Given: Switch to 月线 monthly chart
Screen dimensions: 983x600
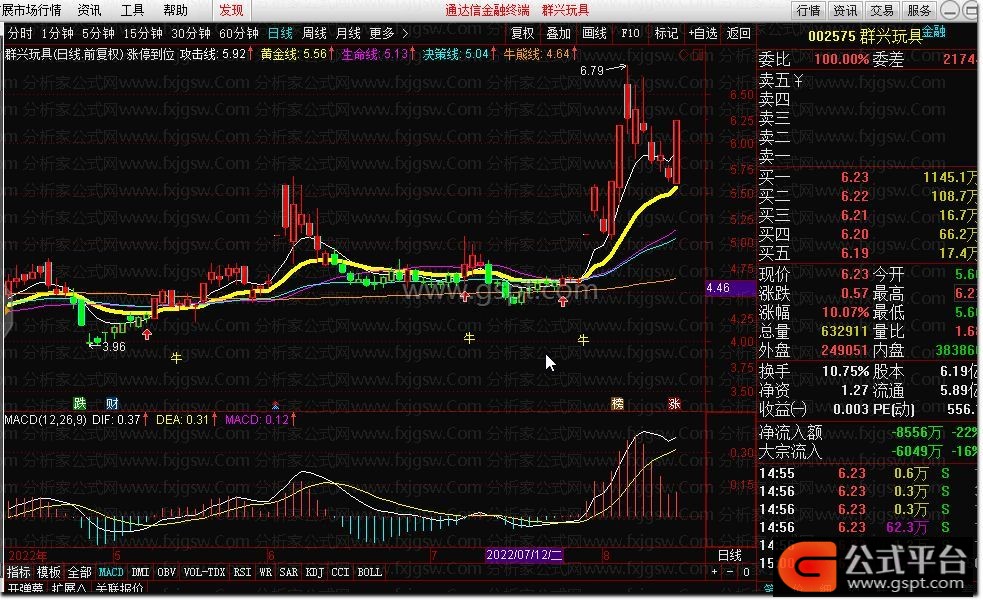Looking at the screenshot, I should point(348,33).
